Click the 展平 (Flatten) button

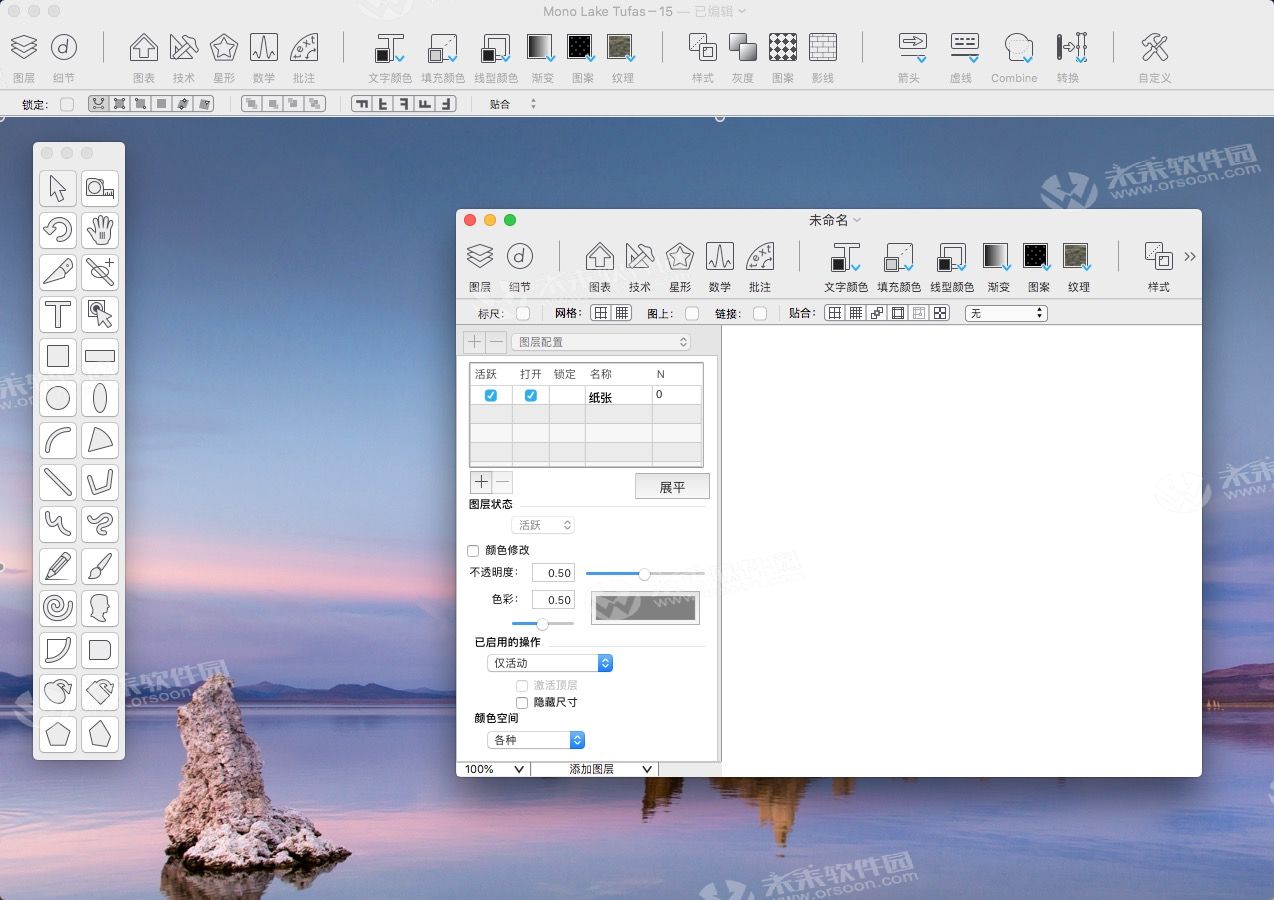click(x=672, y=486)
